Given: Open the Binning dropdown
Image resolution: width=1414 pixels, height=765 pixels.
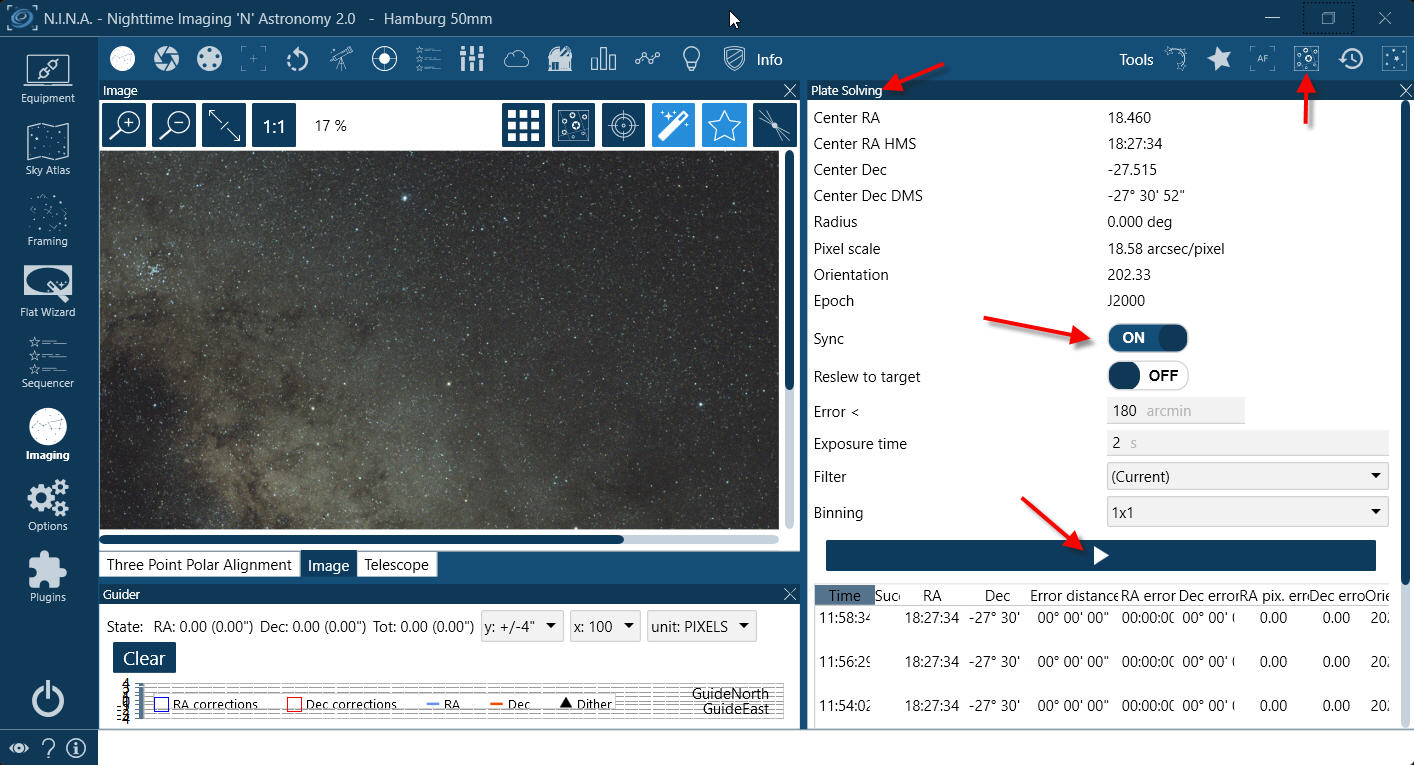Looking at the screenshot, I should click(1247, 513).
